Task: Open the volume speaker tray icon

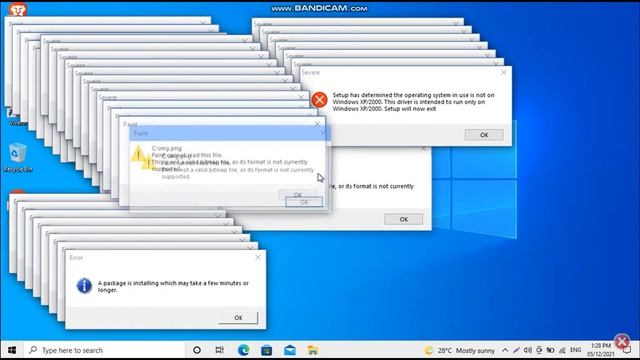Action: coord(528,350)
